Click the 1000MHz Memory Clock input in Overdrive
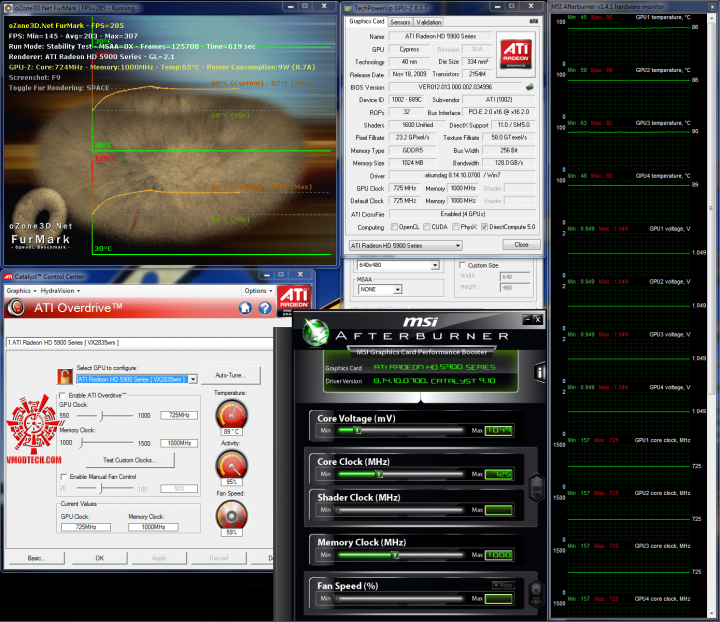Viewport: 720px width, 622px height. coord(179,443)
